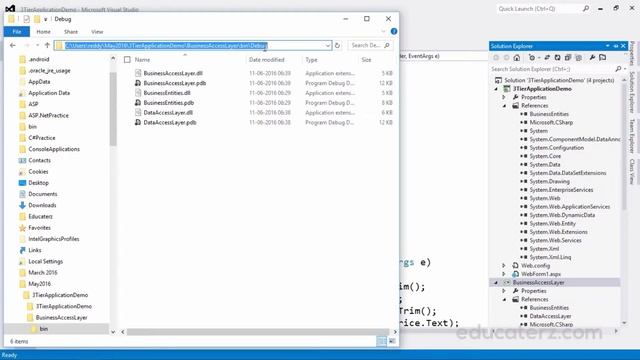The height and width of the screenshot is (360, 640).
Task: Select BusinessAccessLayer.dll in the file list
Action: click(173, 73)
